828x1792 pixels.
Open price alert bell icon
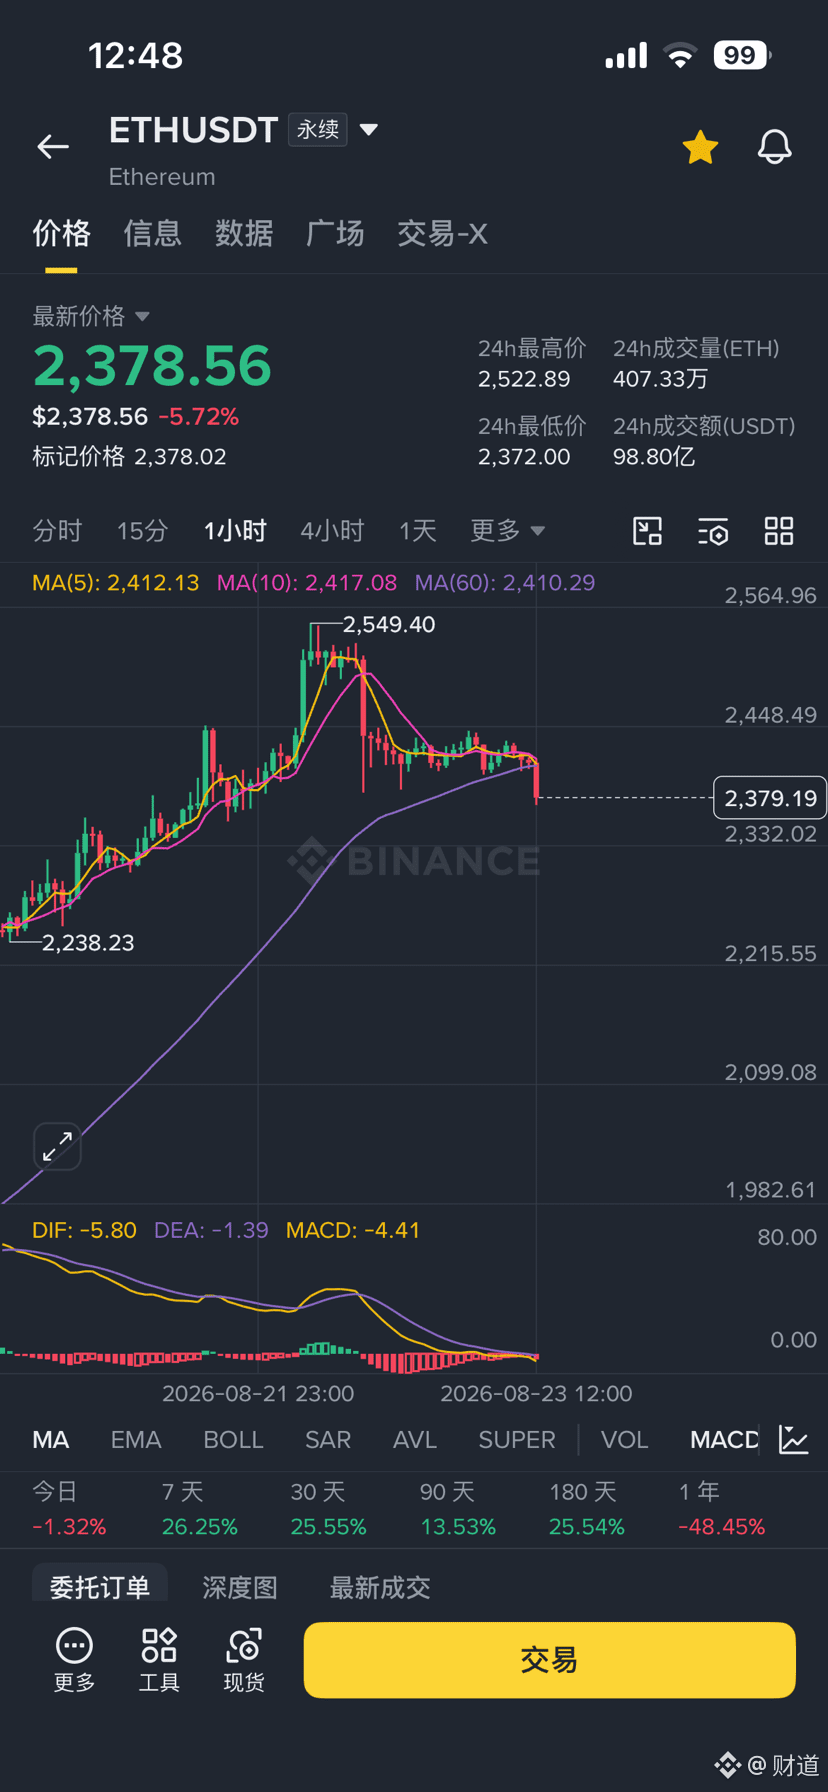point(774,147)
